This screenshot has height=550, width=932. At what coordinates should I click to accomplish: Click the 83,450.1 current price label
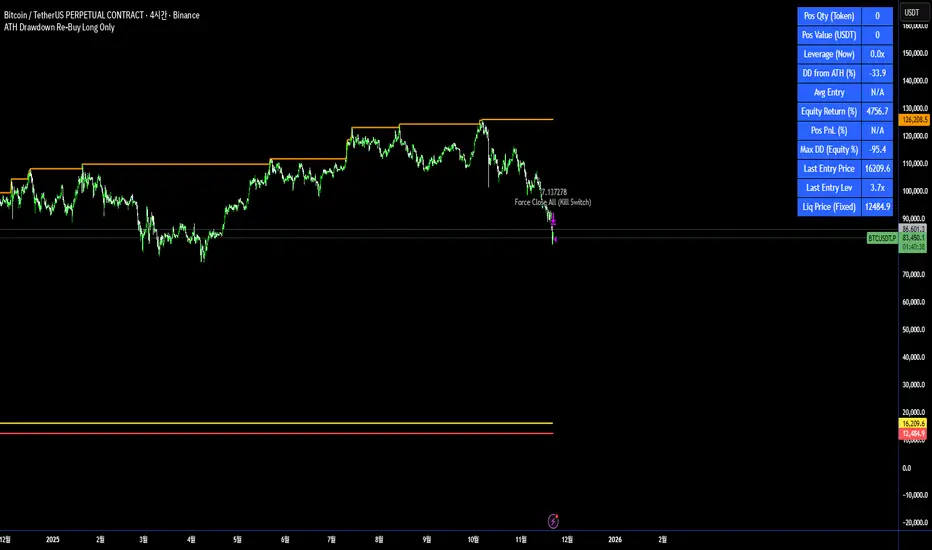click(914, 238)
